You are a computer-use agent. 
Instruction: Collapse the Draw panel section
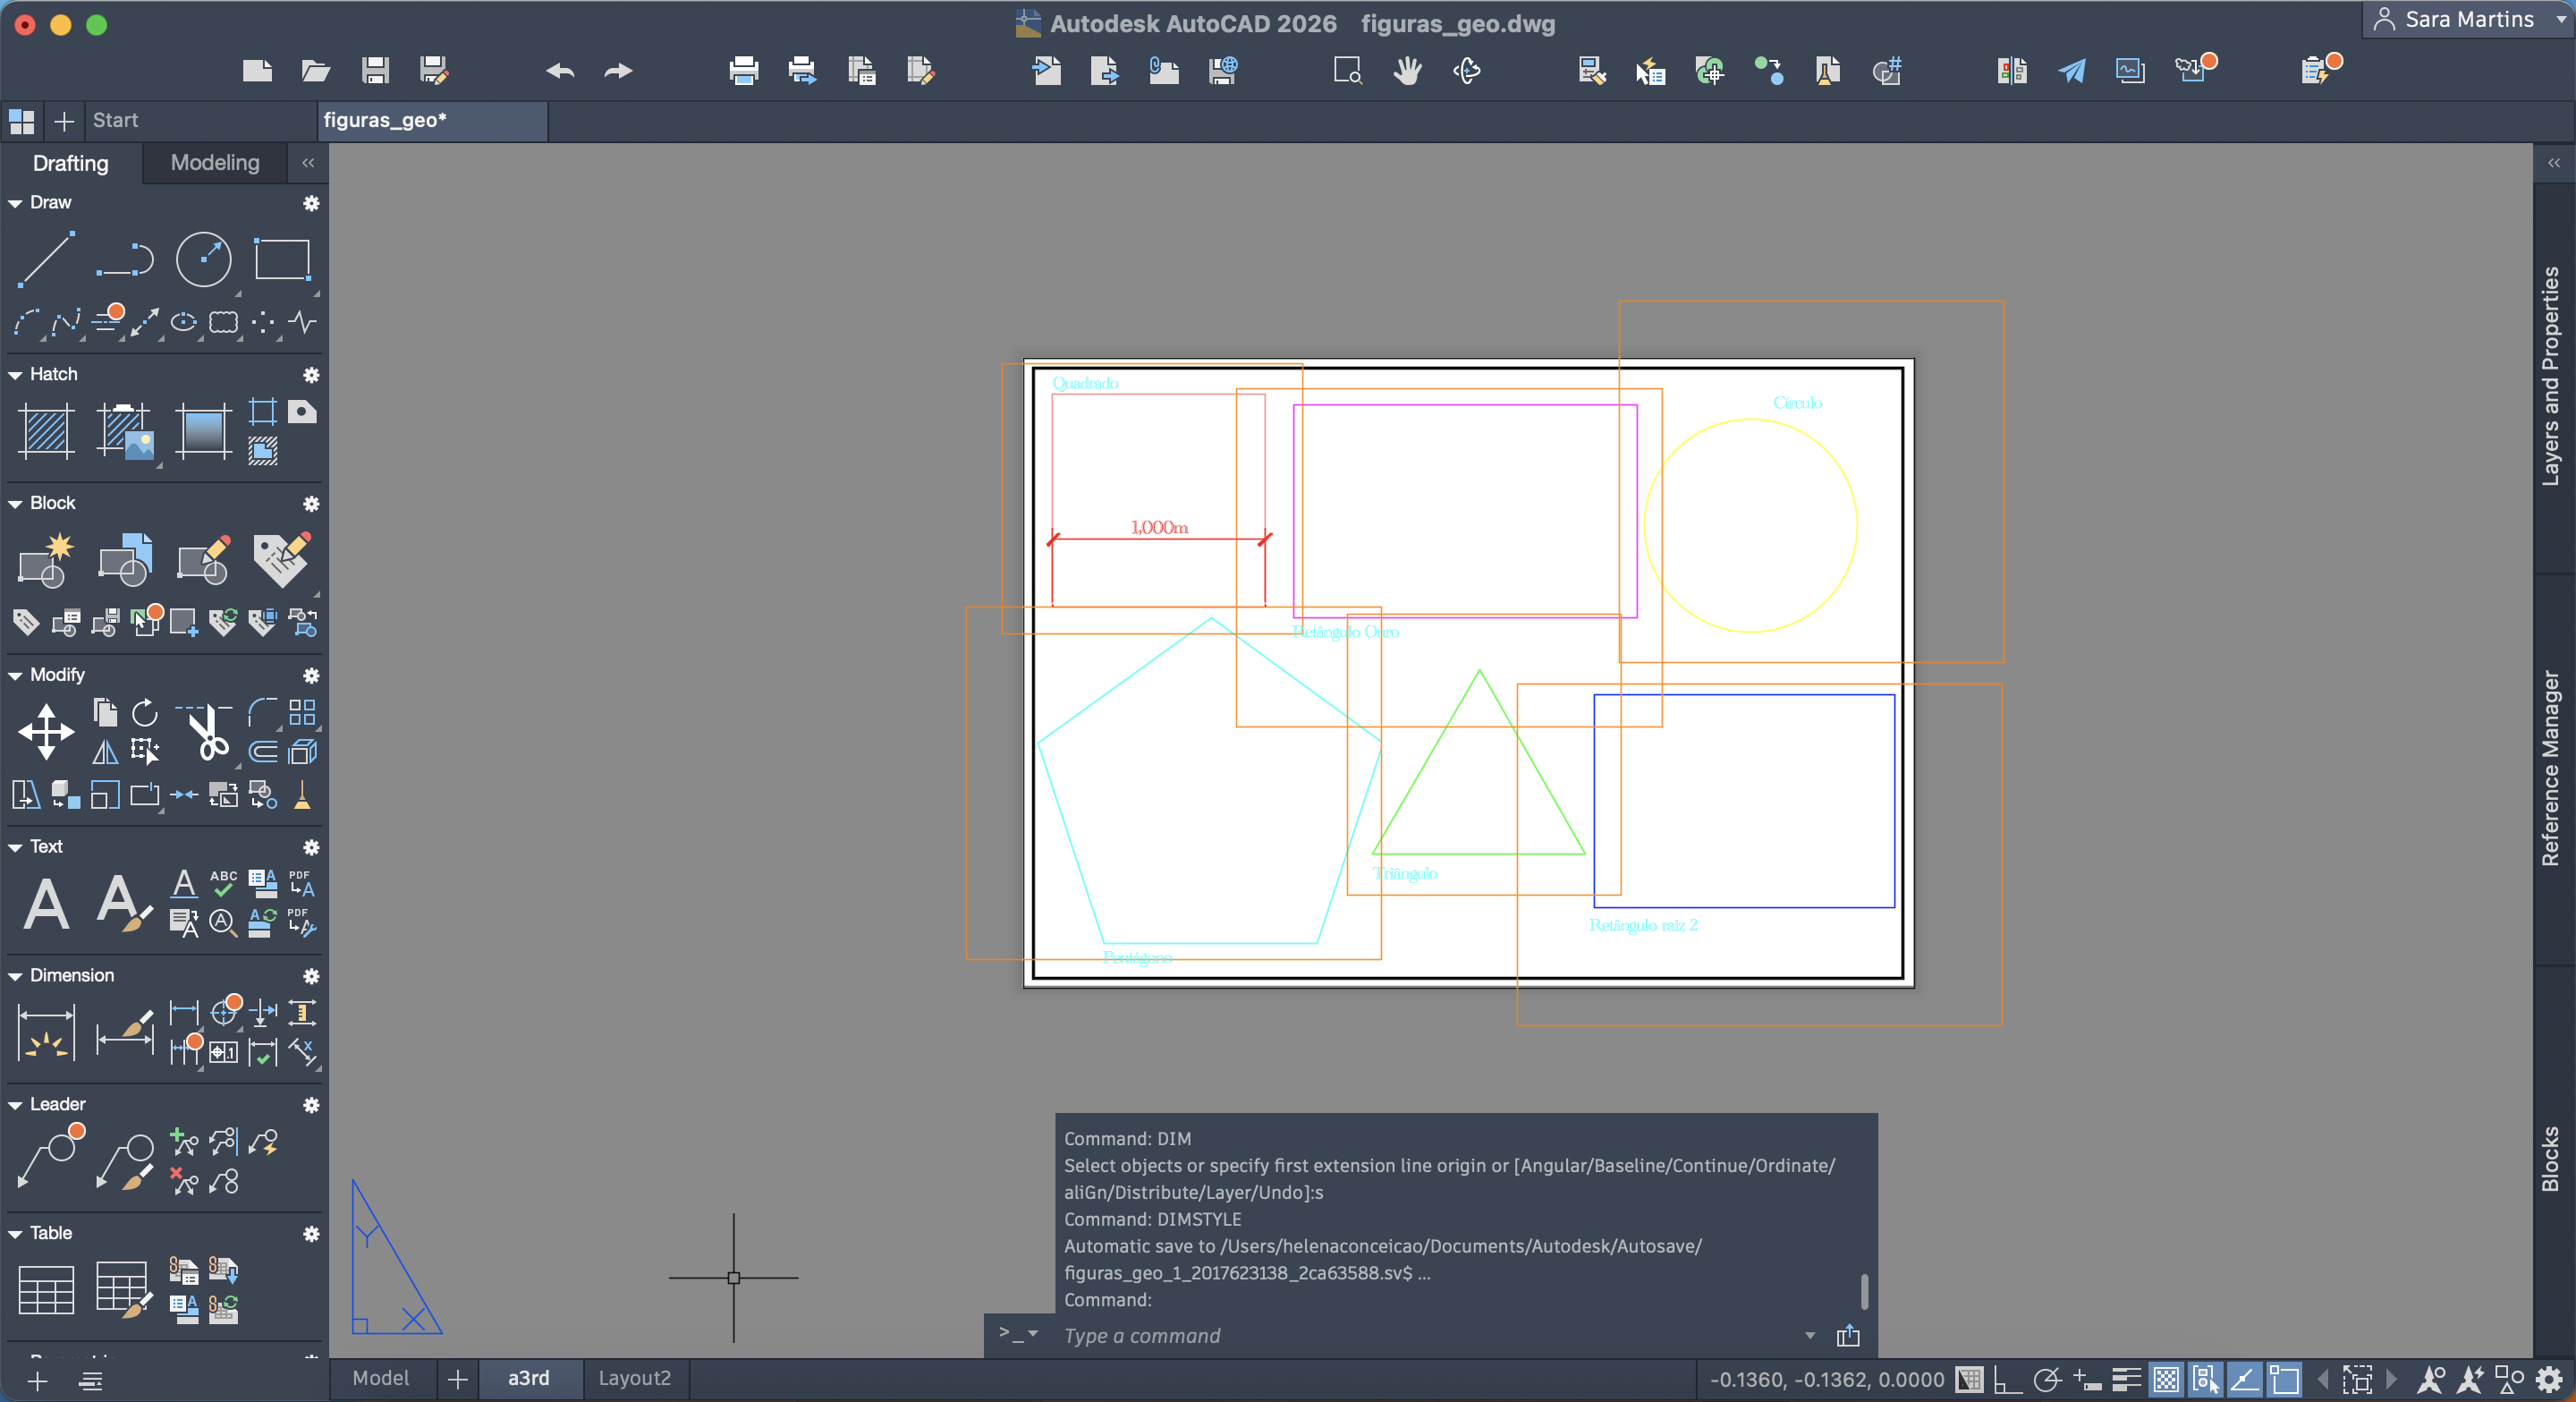pyautogui.click(x=15, y=203)
